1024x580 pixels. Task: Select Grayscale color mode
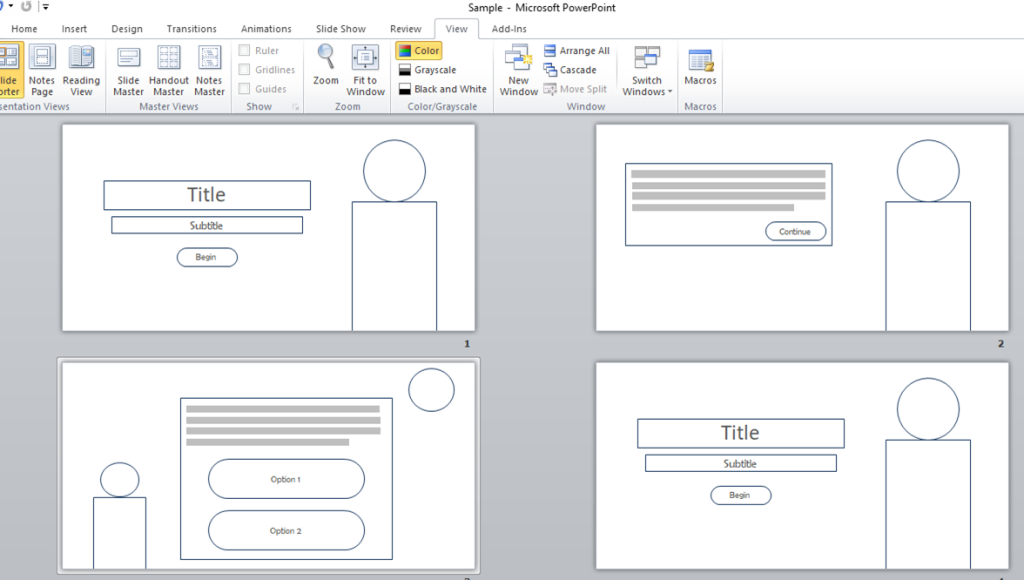[x=426, y=70]
